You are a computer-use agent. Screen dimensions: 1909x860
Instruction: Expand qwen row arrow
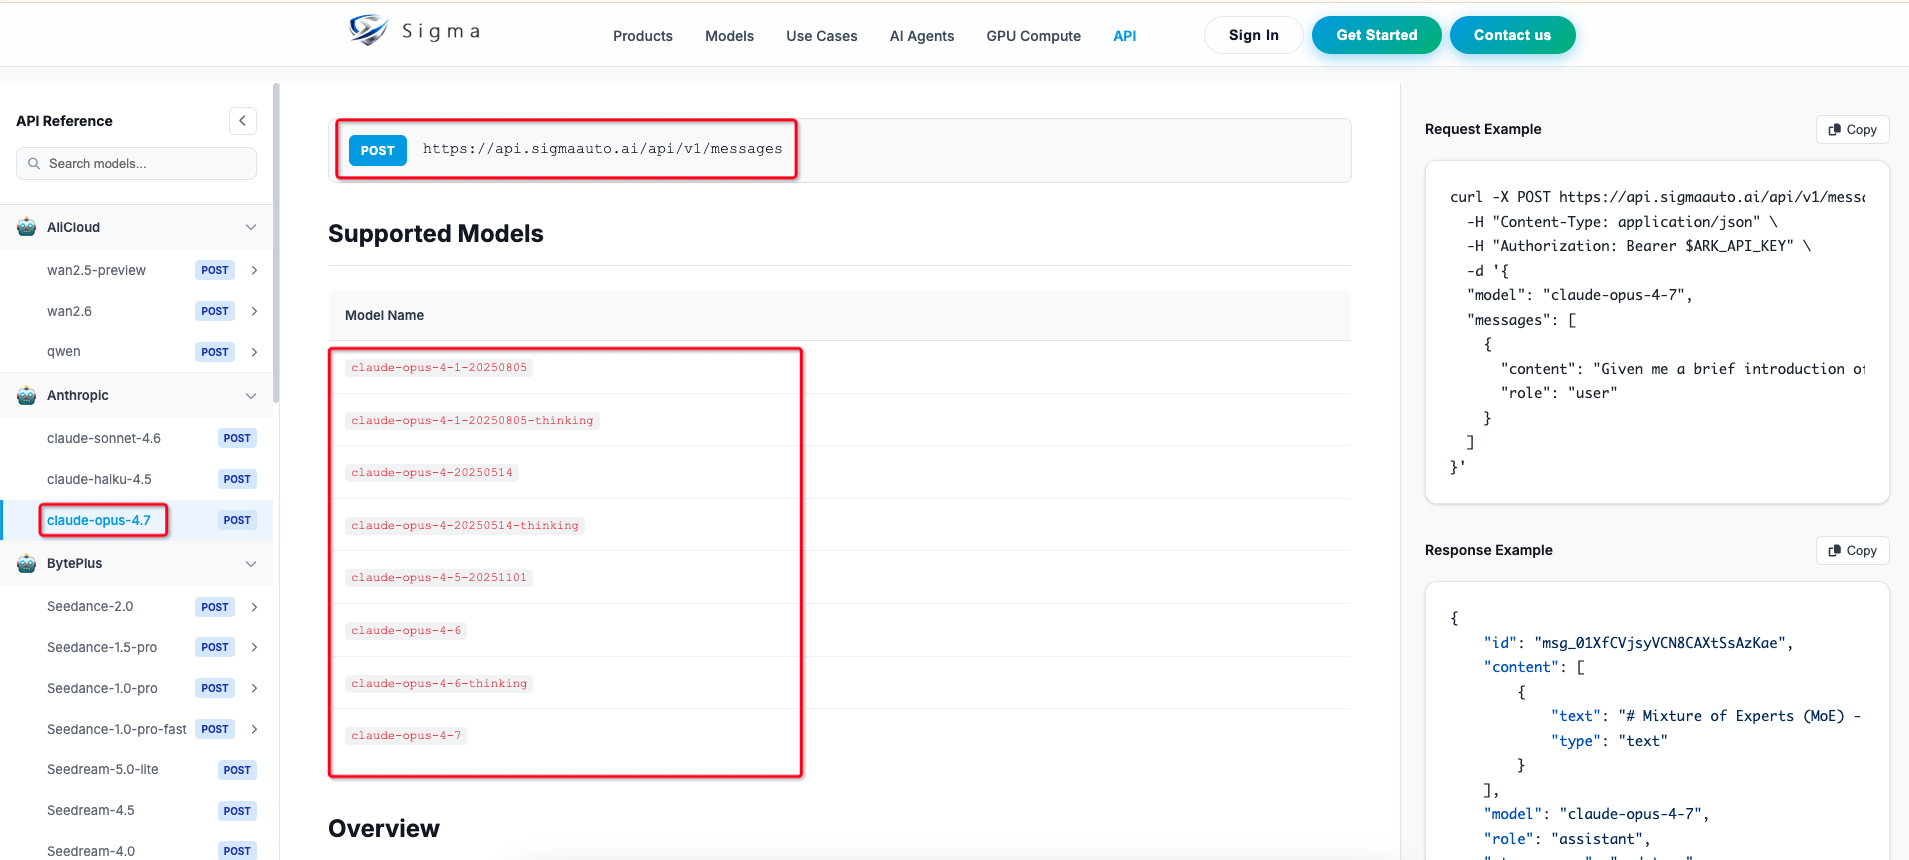254,352
